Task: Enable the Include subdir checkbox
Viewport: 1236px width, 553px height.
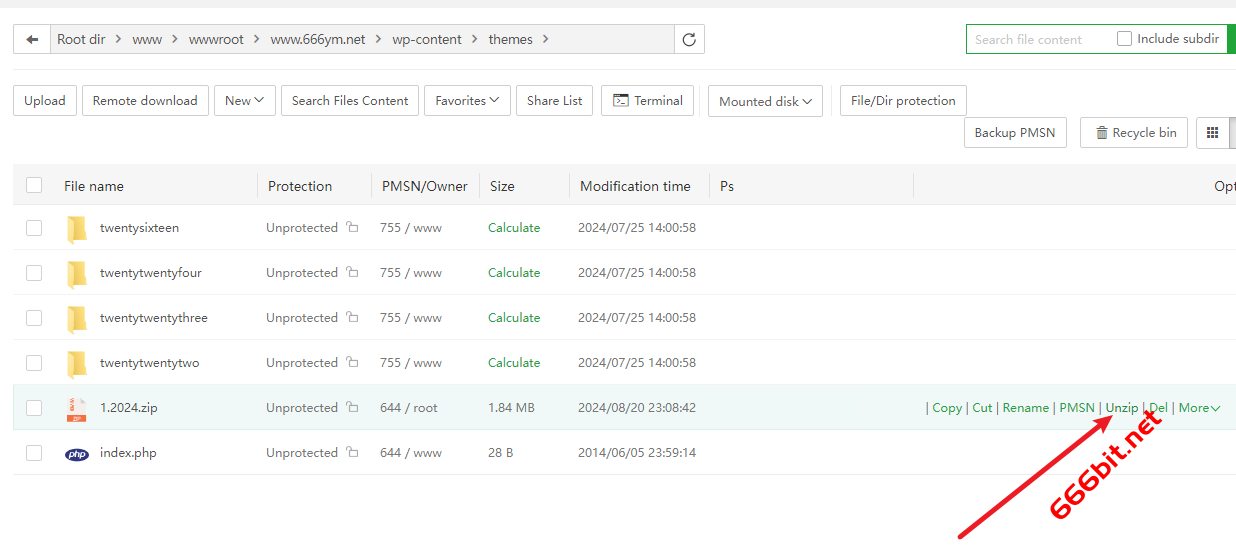Action: pos(1124,39)
